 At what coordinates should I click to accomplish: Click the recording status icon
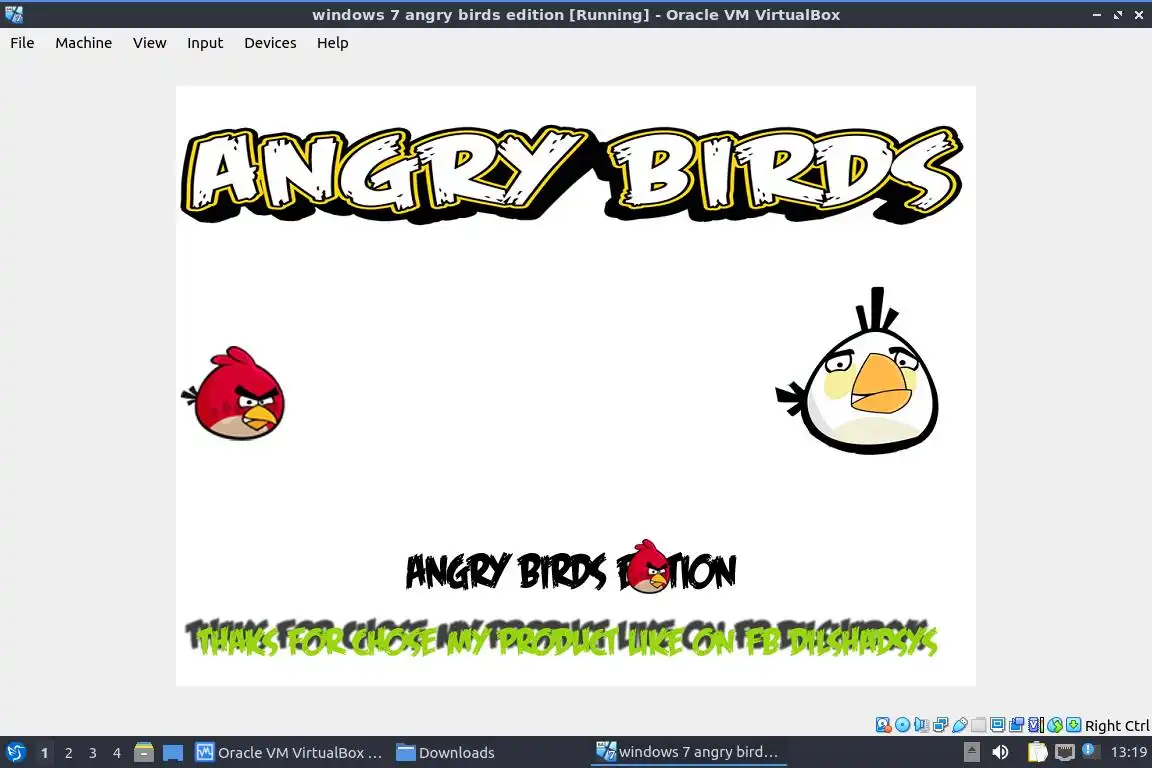[x=1017, y=725]
